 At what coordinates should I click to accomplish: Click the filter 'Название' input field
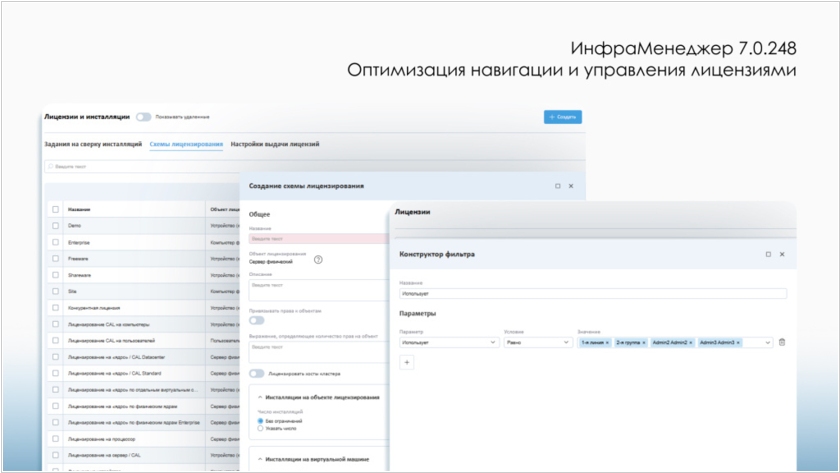(592, 294)
